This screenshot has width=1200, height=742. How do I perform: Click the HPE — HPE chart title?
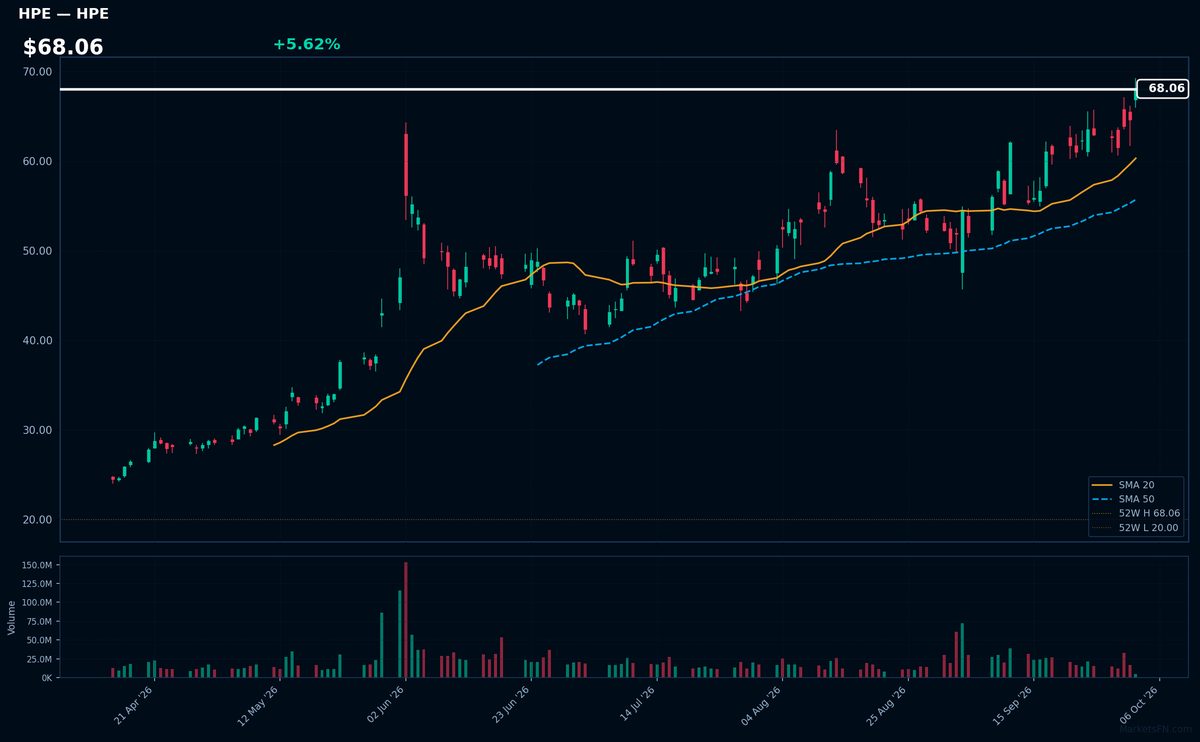click(x=63, y=14)
